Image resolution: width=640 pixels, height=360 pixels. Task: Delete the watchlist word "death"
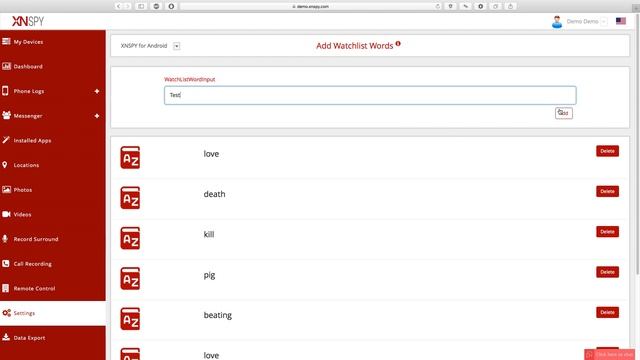607,191
